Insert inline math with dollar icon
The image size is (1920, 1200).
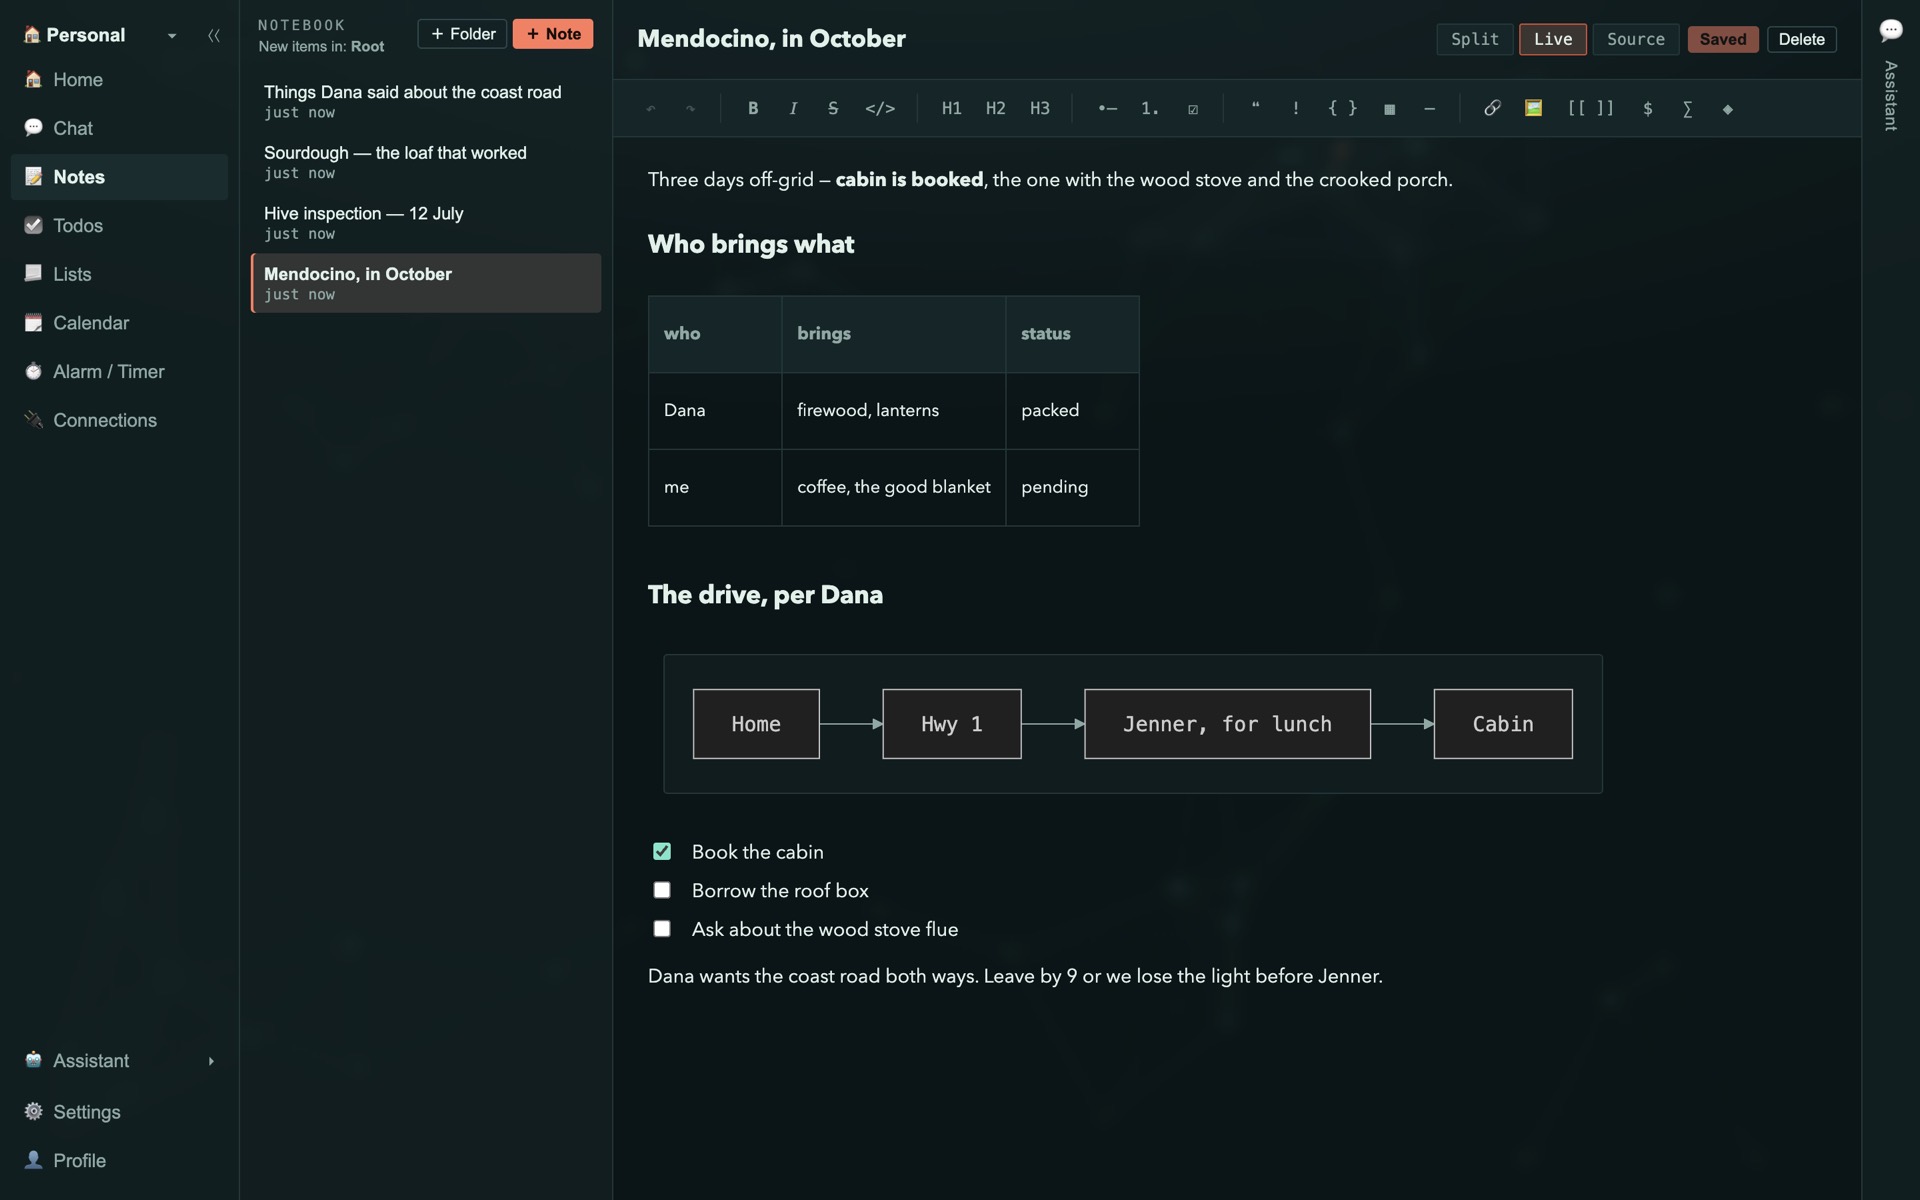(x=1647, y=108)
